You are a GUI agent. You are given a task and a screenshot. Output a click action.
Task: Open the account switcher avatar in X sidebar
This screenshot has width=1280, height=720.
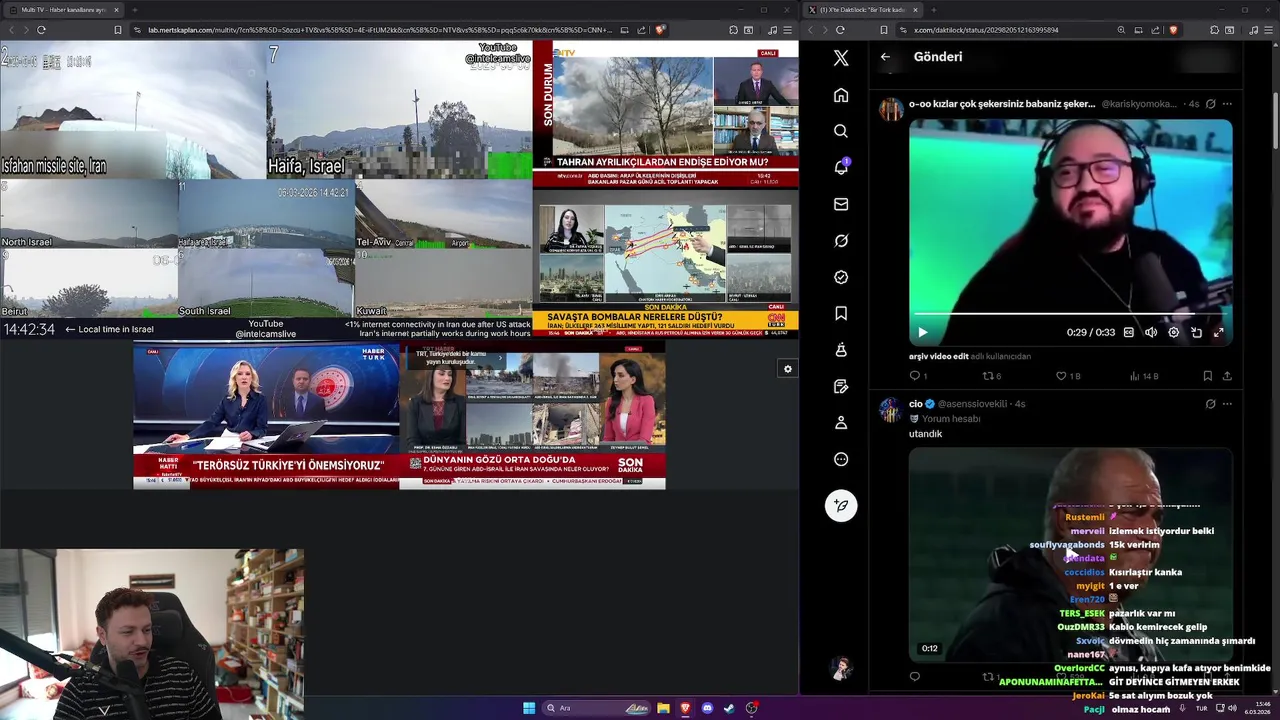(841, 668)
